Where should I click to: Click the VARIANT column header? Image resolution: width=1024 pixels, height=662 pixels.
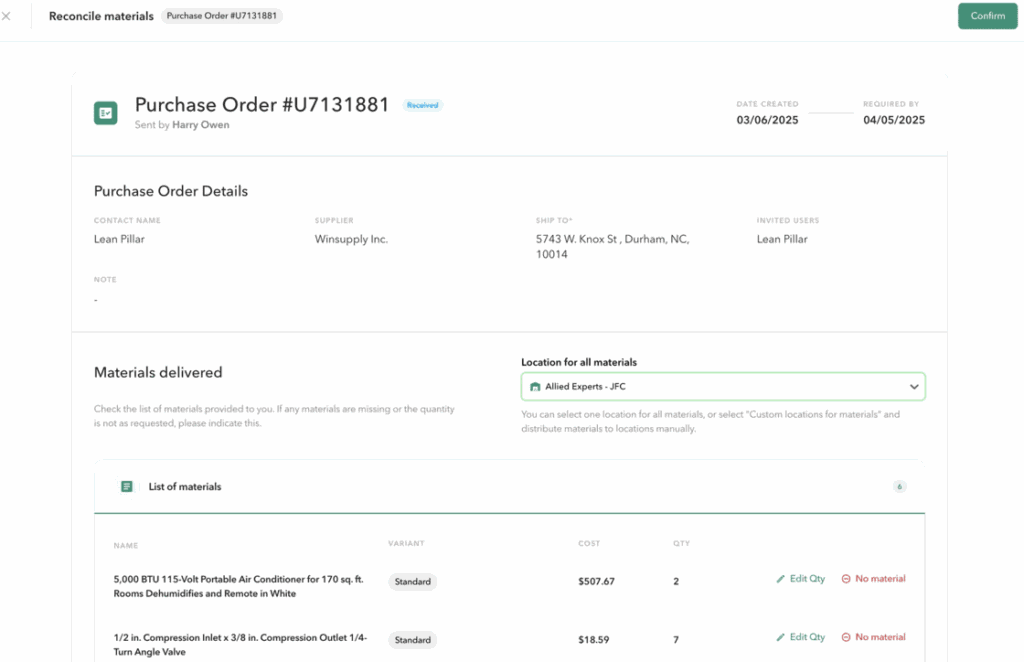[406, 543]
